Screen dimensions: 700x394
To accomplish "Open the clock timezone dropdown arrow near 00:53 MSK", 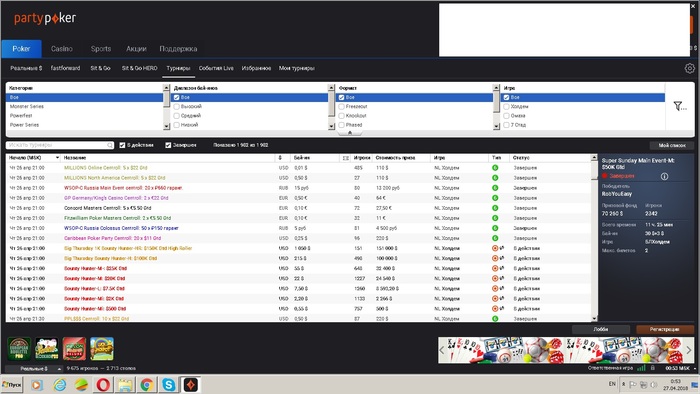I will pos(695,369).
